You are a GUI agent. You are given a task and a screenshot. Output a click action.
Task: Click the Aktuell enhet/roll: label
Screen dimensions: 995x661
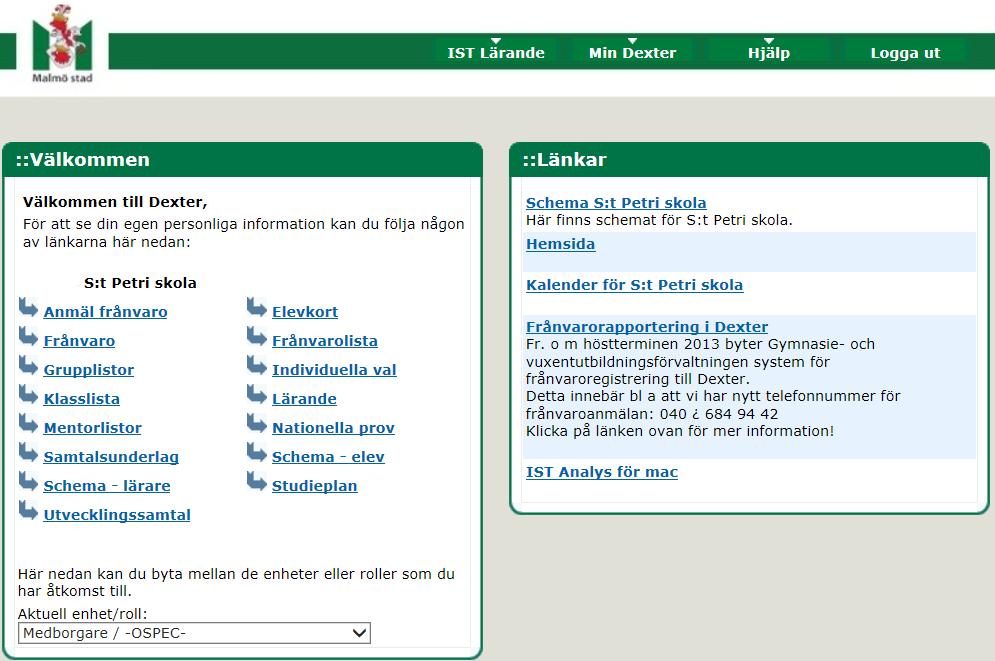[x=82, y=614]
